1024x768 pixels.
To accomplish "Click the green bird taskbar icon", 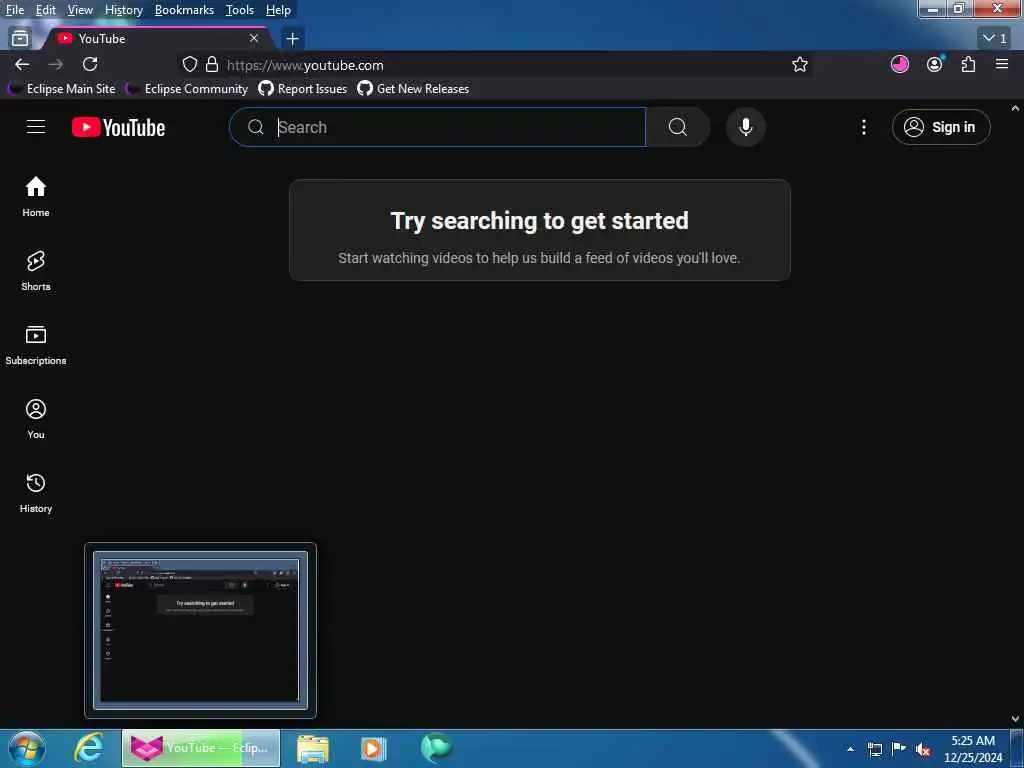I will tap(436, 748).
